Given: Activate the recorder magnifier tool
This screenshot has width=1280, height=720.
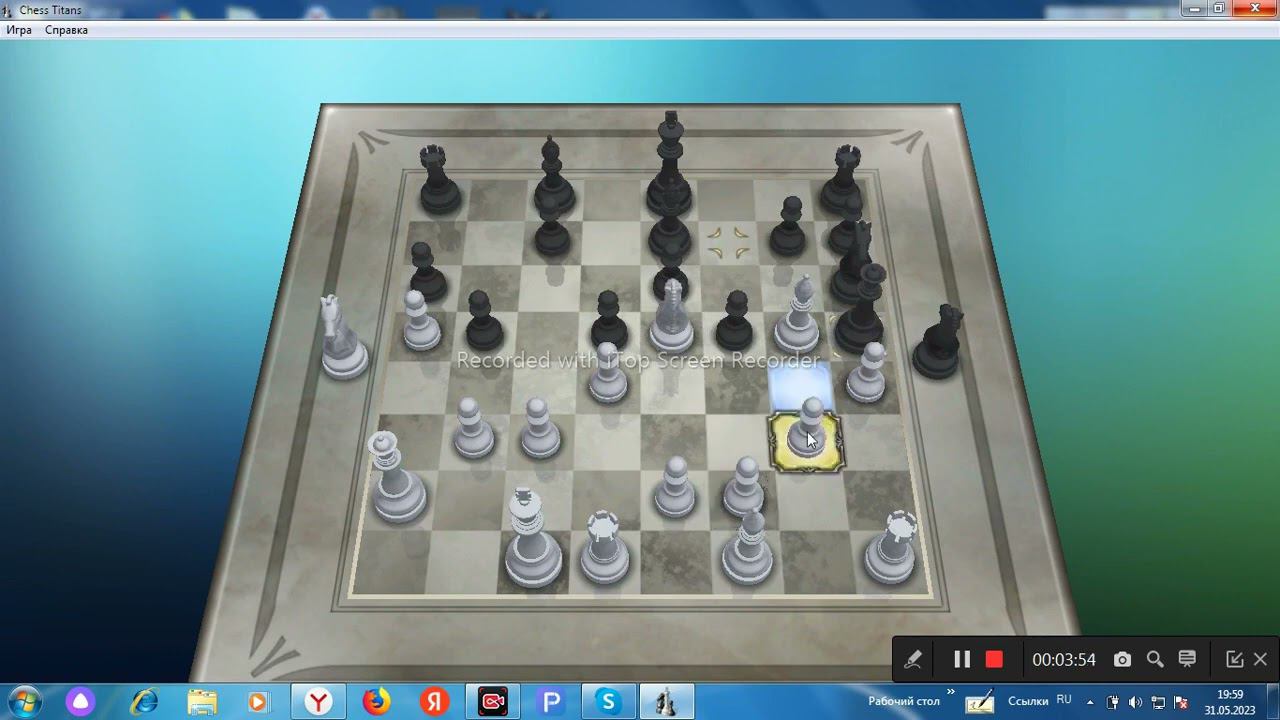Looking at the screenshot, I should click(1155, 659).
